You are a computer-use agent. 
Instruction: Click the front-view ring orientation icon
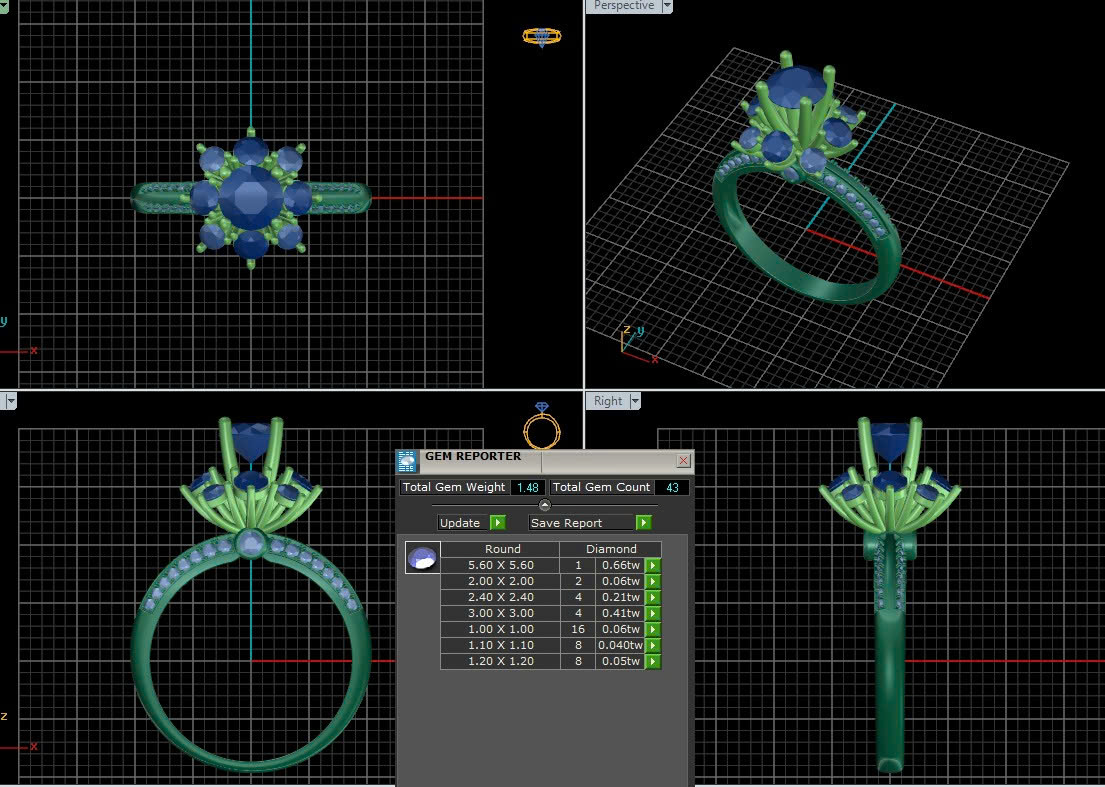click(541, 428)
